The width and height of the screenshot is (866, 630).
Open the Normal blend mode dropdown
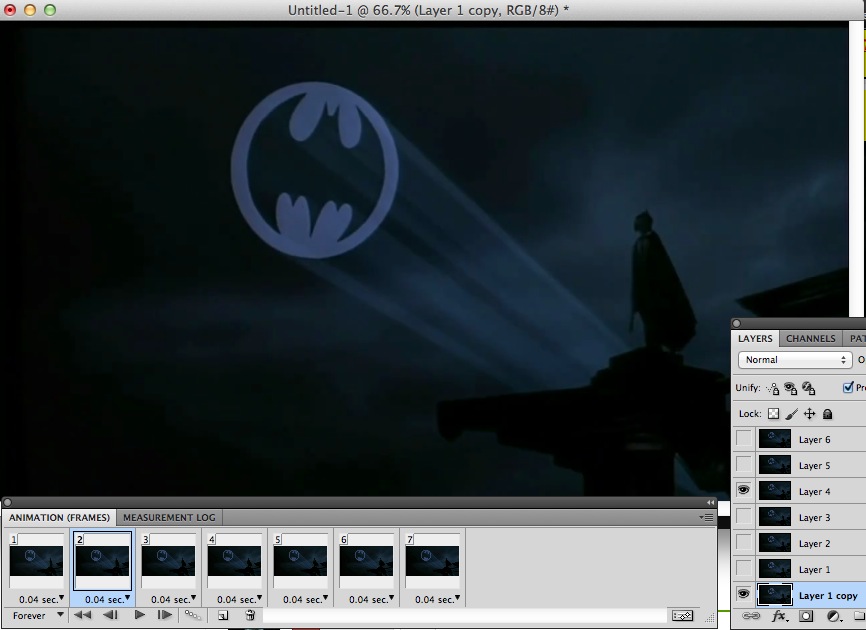pyautogui.click(x=793, y=359)
